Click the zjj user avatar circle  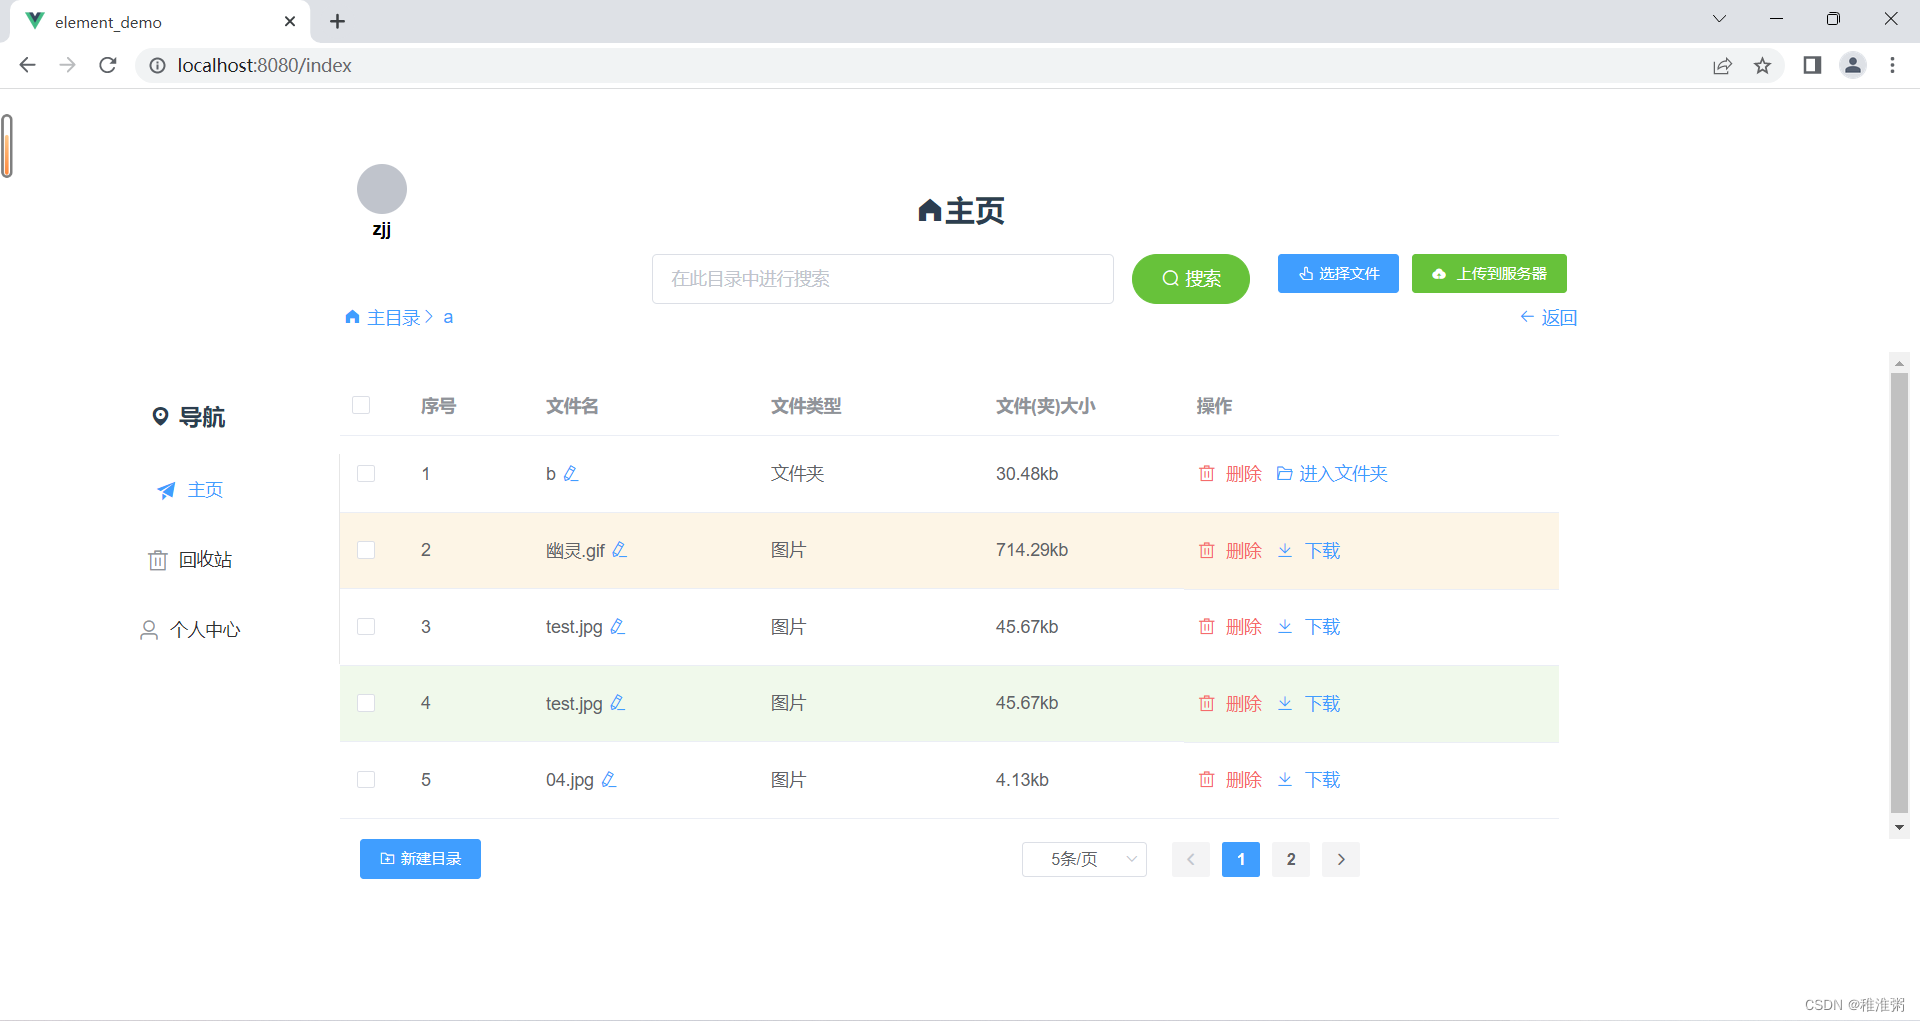pyautogui.click(x=382, y=189)
